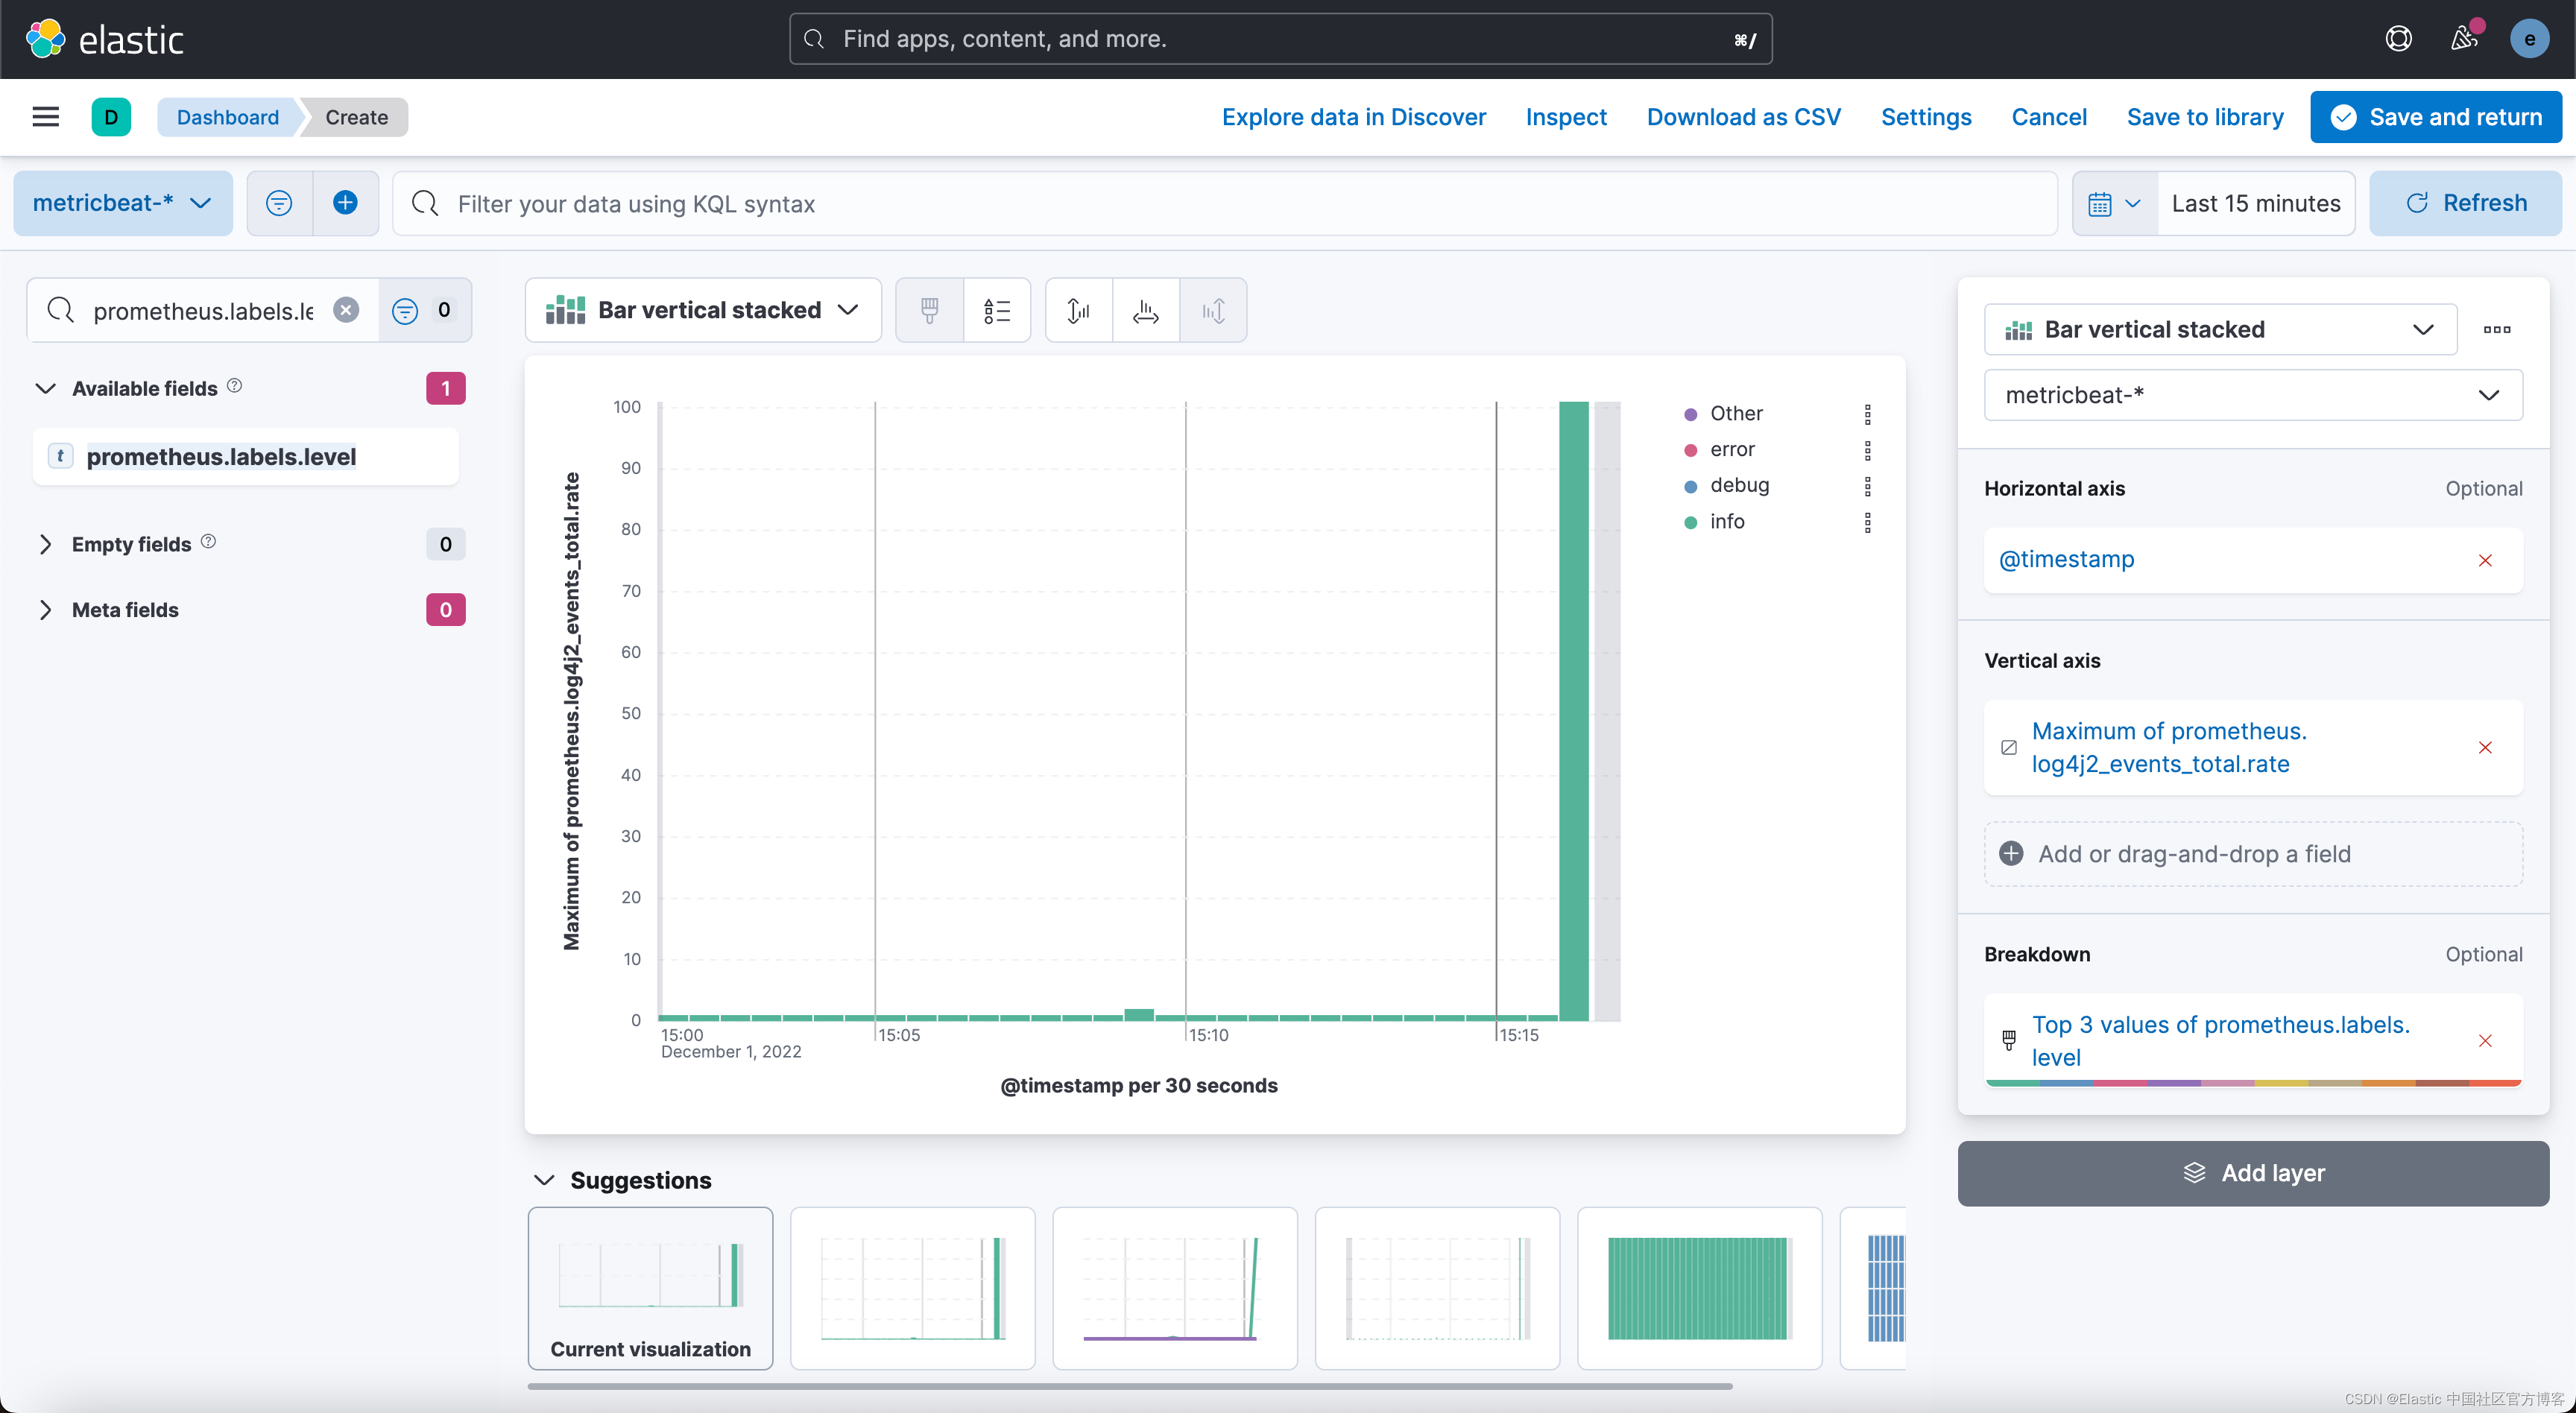
Task: Open legend settings icon
Action: point(997,311)
